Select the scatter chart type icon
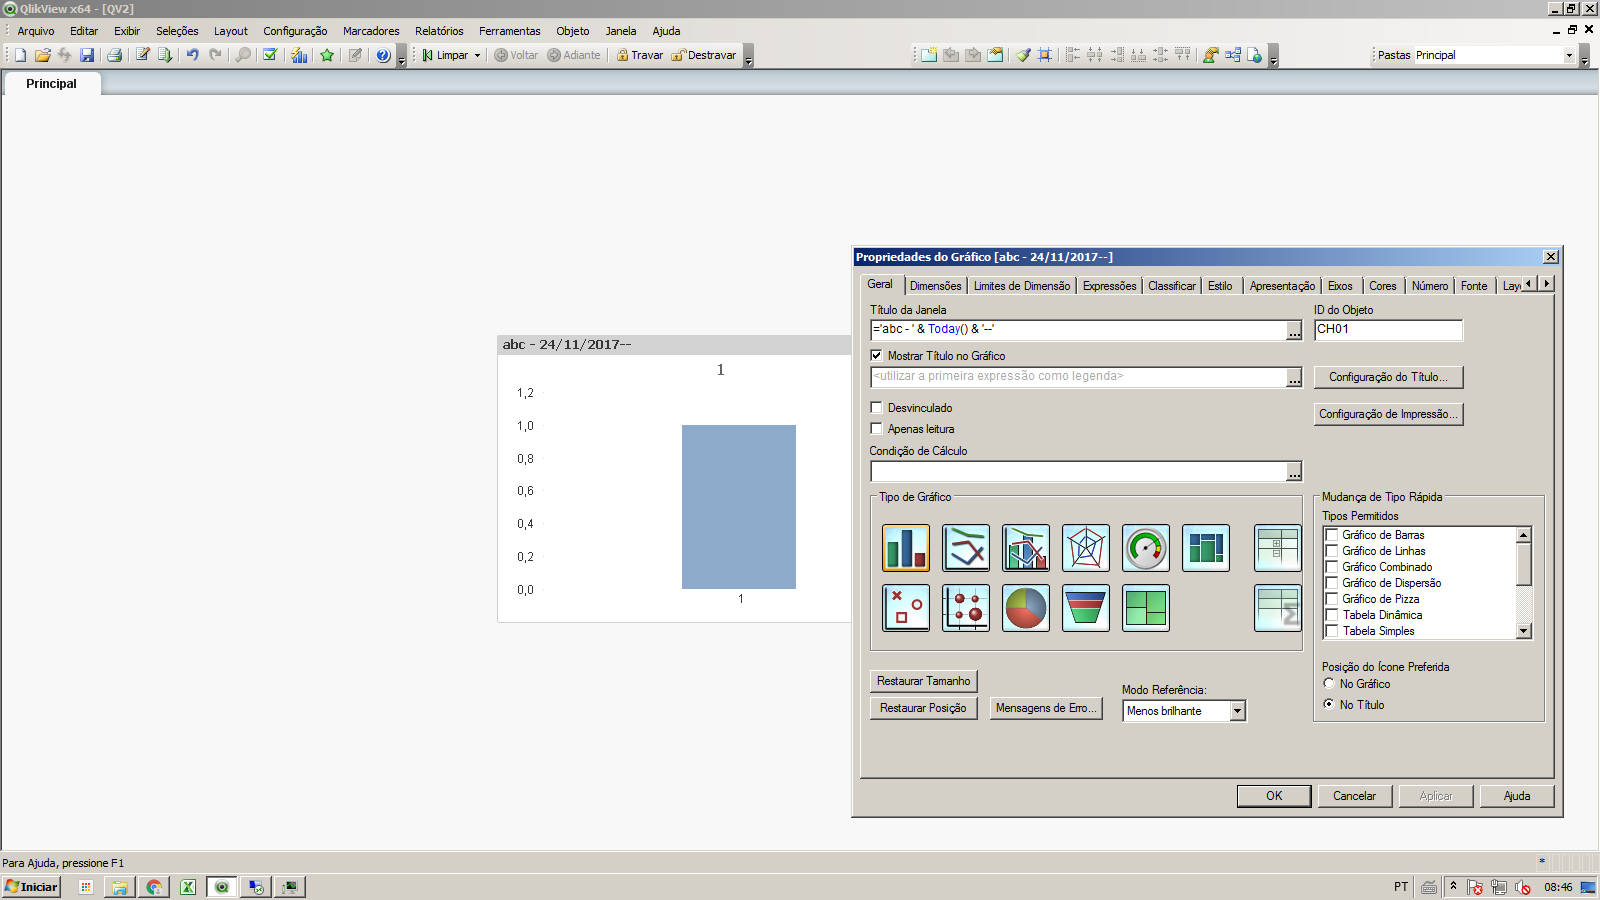Image resolution: width=1600 pixels, height=900 pixels. tap(905, 608)
